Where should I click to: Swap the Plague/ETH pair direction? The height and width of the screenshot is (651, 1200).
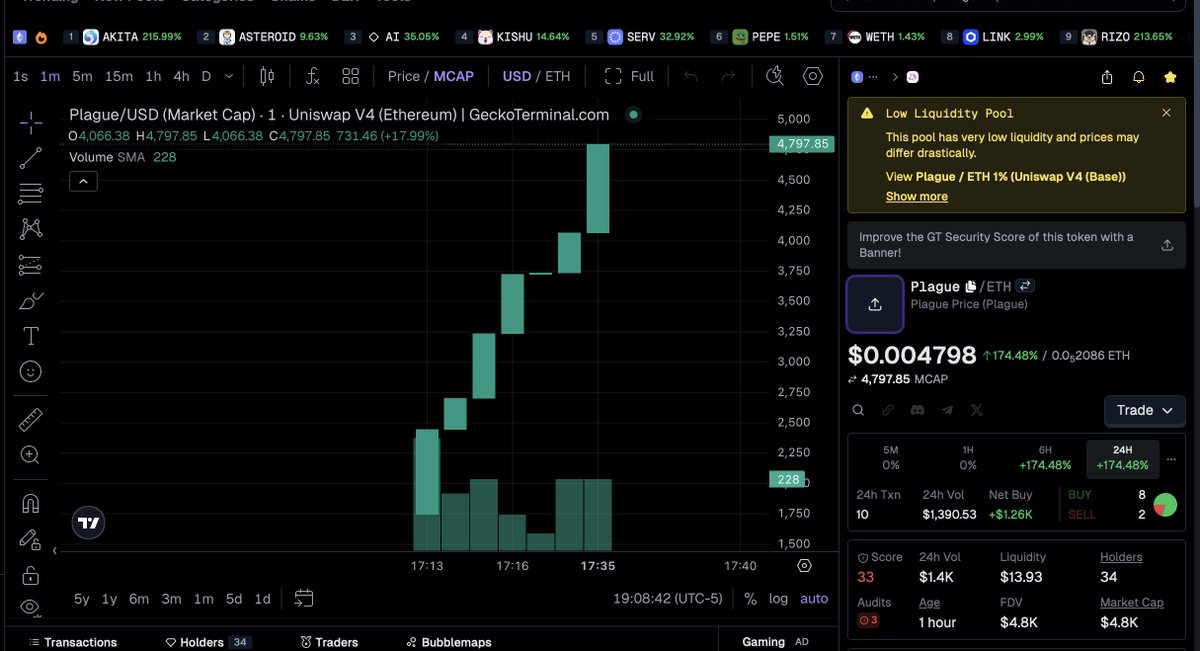click(x=1025, y=286)
